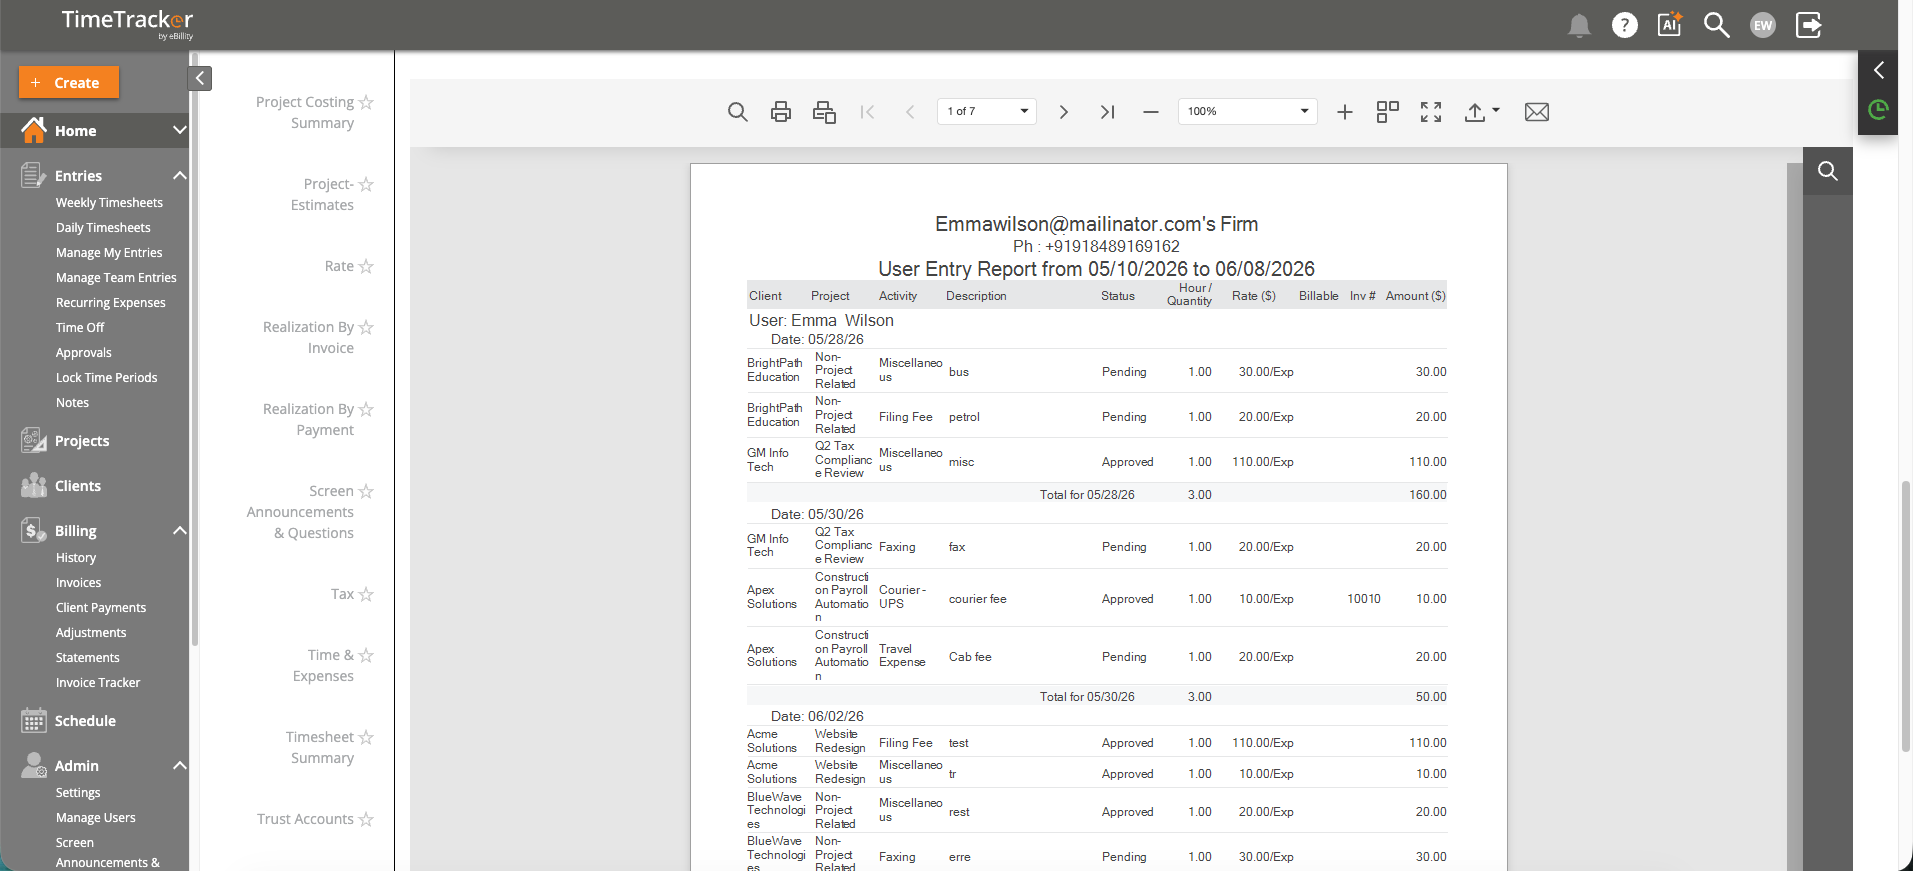This screenshot has height=871, width=1913.
Task: Open admin Settings page
Action: tap(78, 793)
